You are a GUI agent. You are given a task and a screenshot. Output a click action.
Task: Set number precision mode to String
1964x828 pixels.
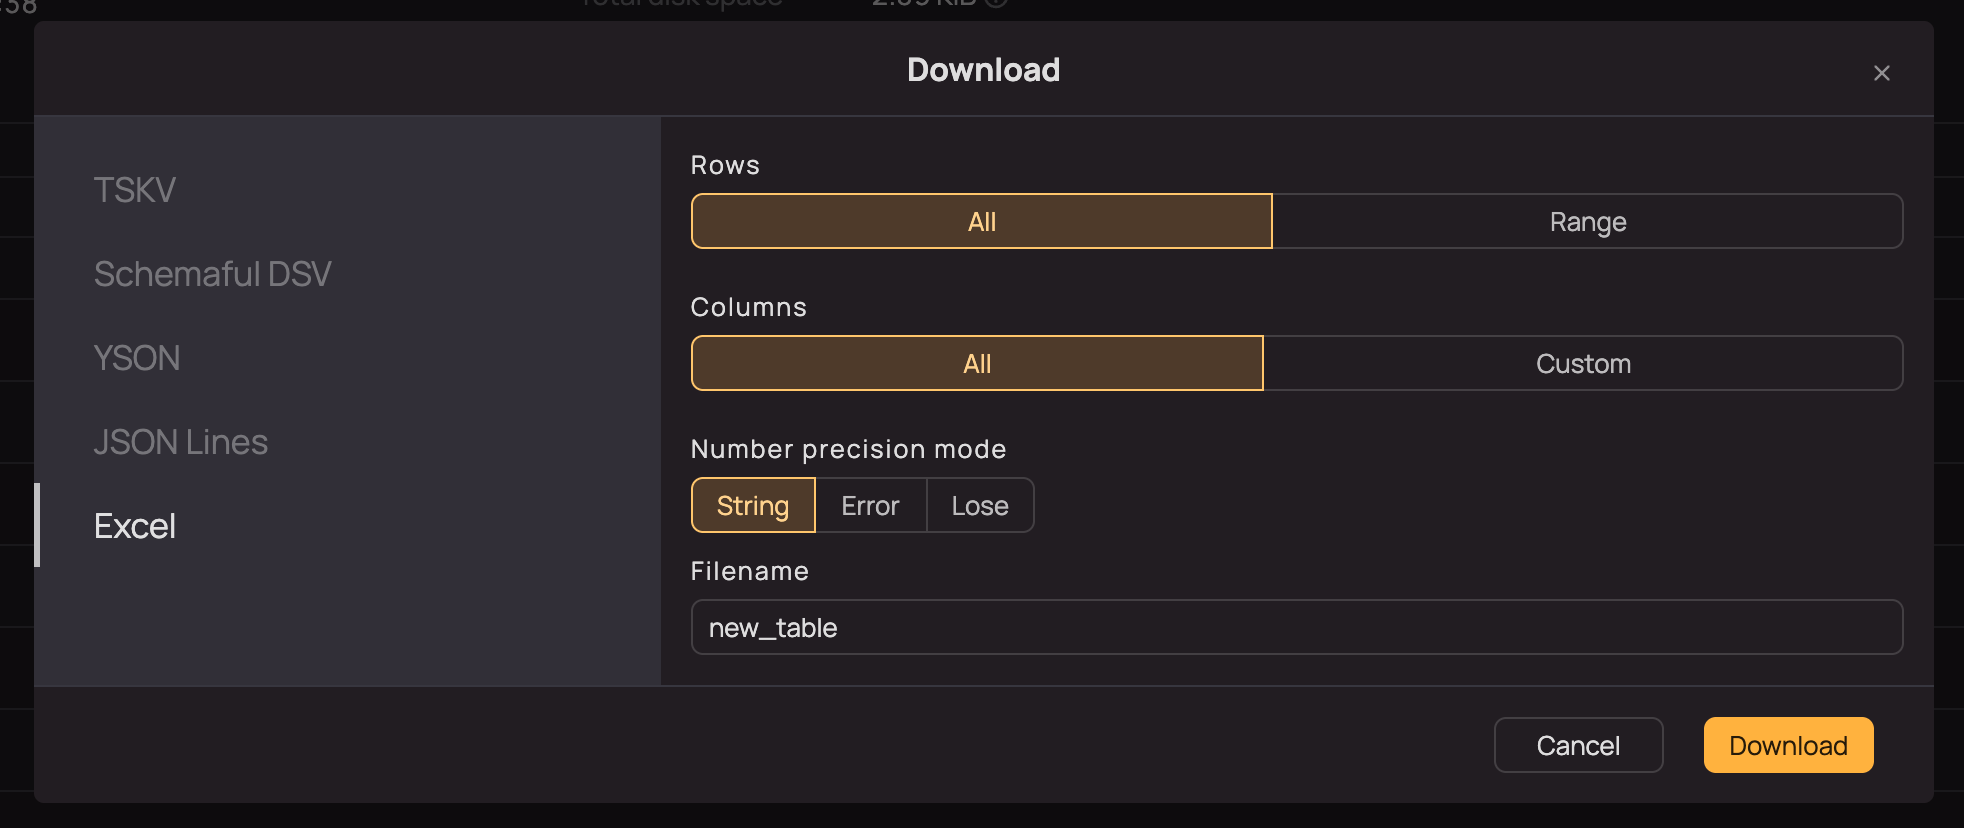click(752, 505)
